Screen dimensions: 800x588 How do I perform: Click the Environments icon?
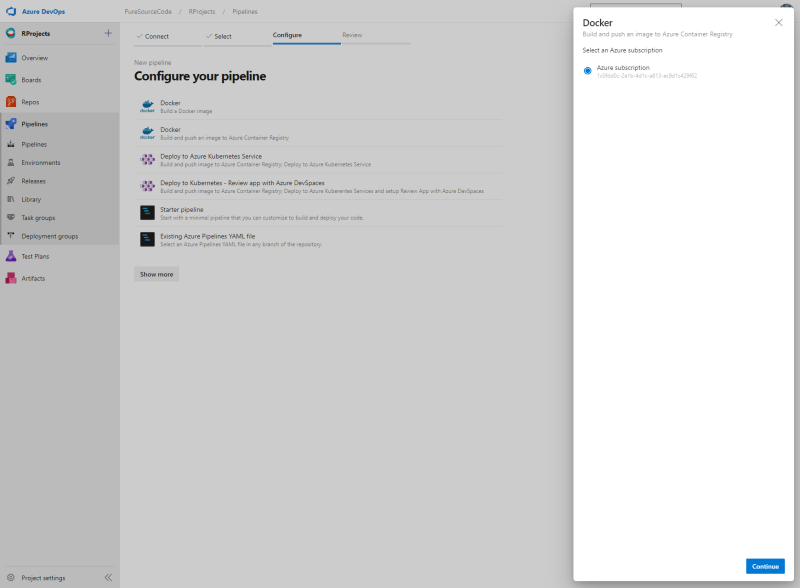(11, 163)
